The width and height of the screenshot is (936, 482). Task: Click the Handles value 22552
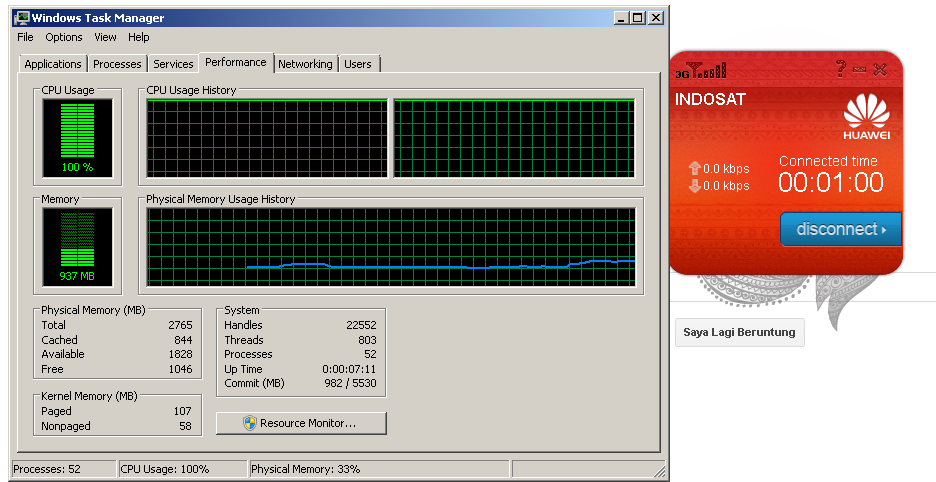361,325
